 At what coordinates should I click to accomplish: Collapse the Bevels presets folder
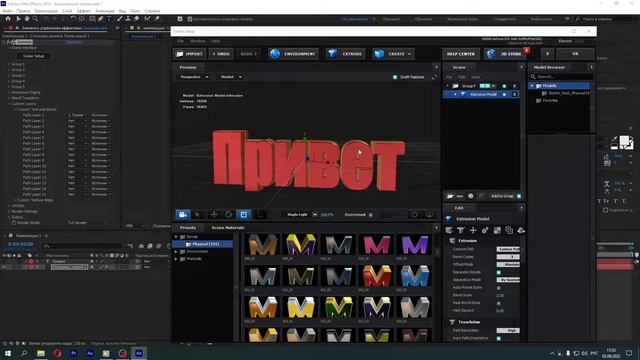click(x=176, y=237)
